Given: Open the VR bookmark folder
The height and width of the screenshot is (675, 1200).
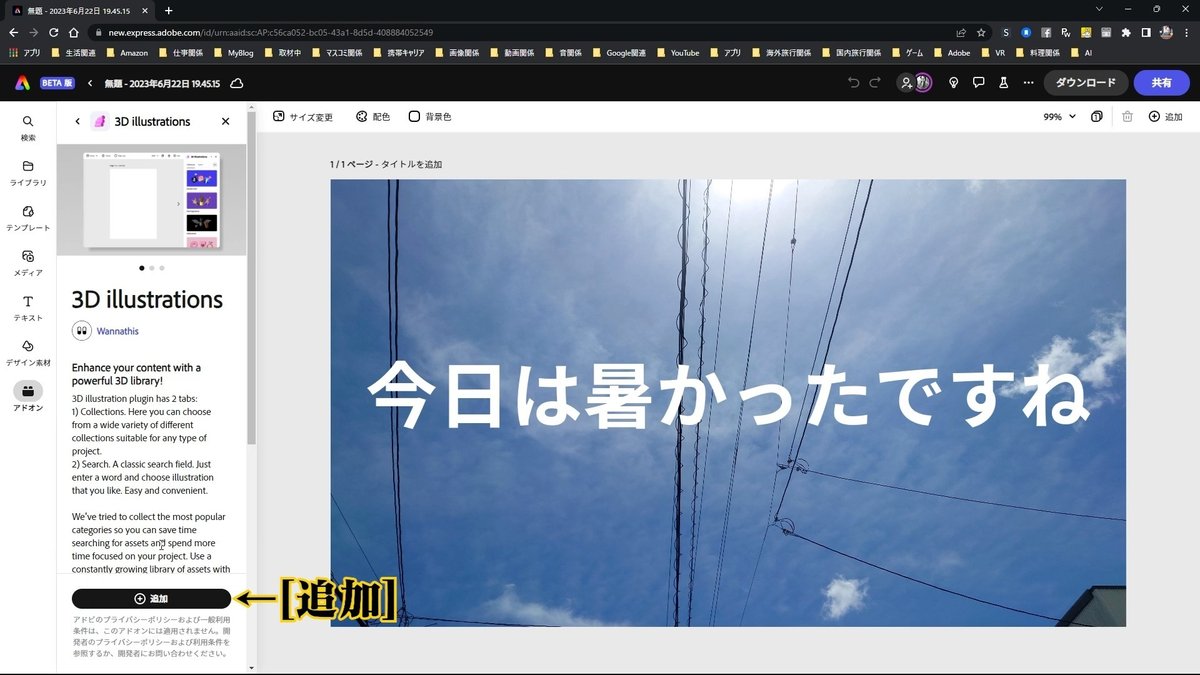Looking at the screenshot, I should click(x=992, y=52).
